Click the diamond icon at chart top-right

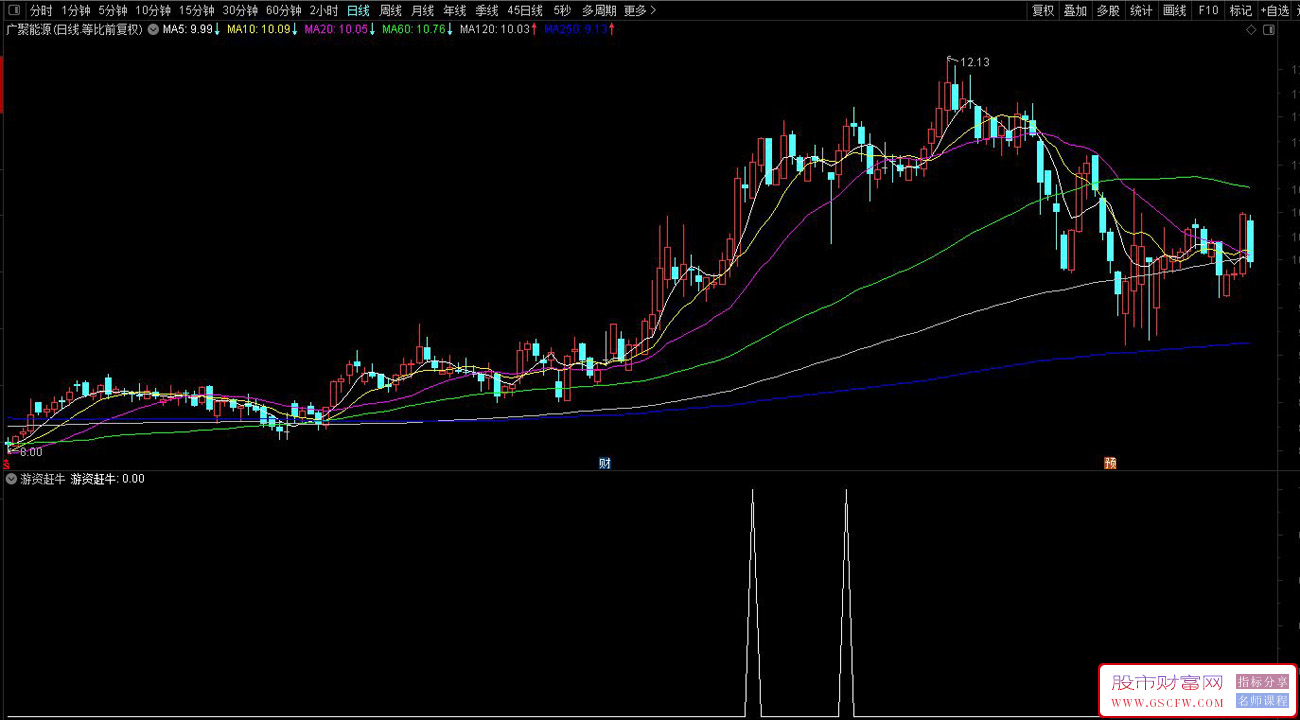(1251, 30)
